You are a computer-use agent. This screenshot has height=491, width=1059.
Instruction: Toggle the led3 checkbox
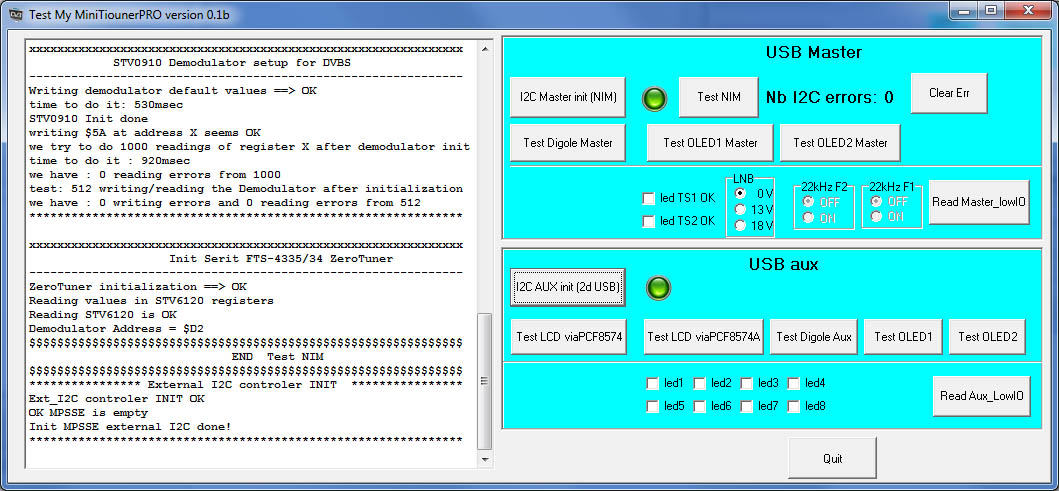[x=746, y=384]
